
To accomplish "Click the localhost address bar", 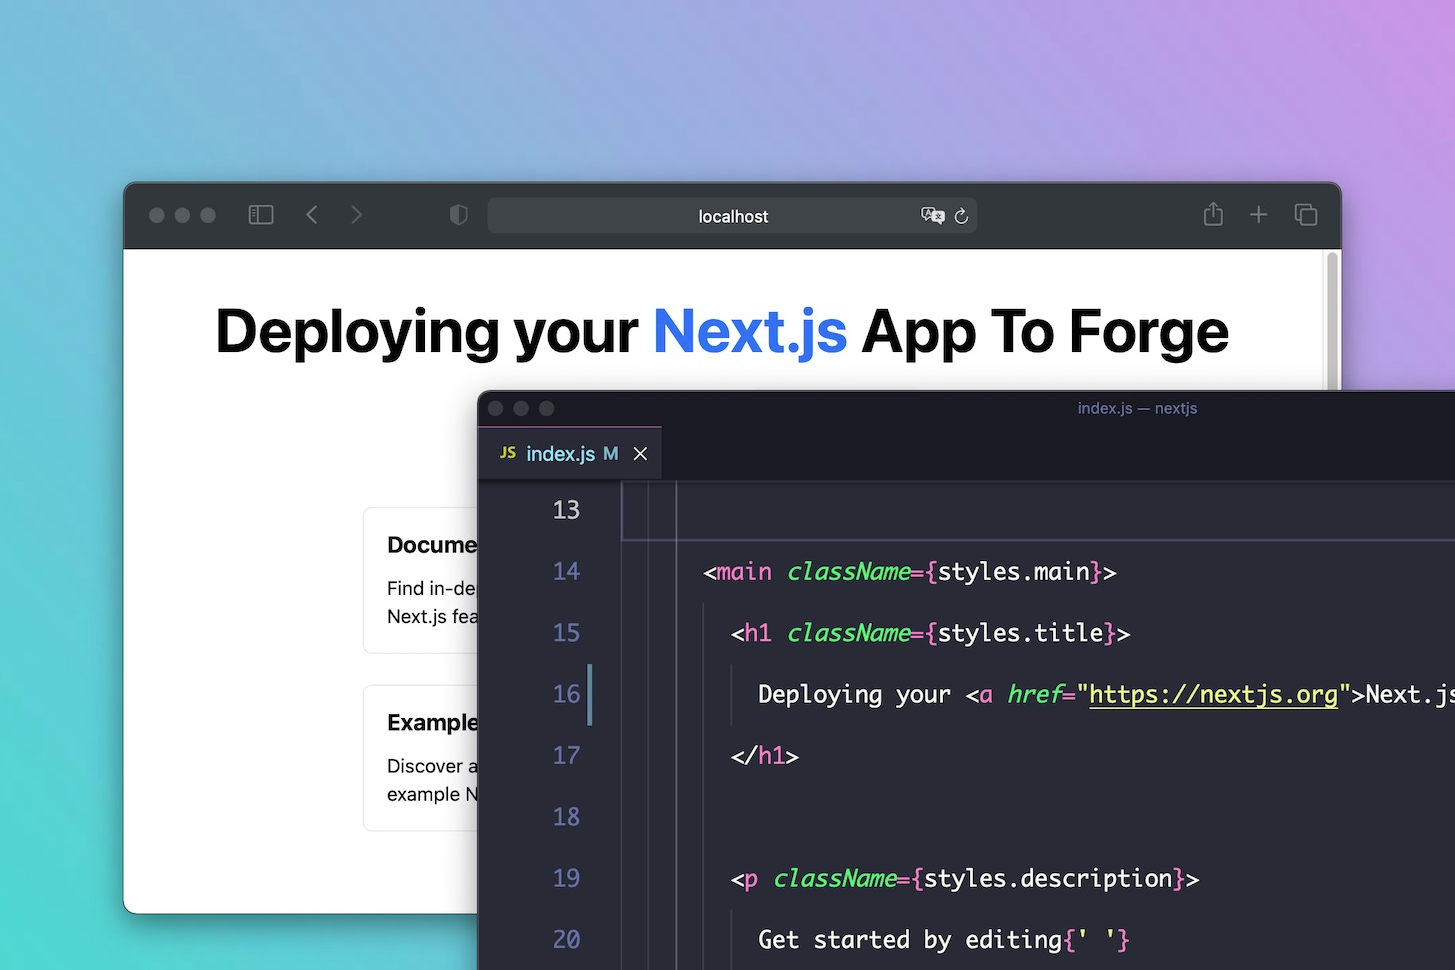I will click(x=733, y=215).
